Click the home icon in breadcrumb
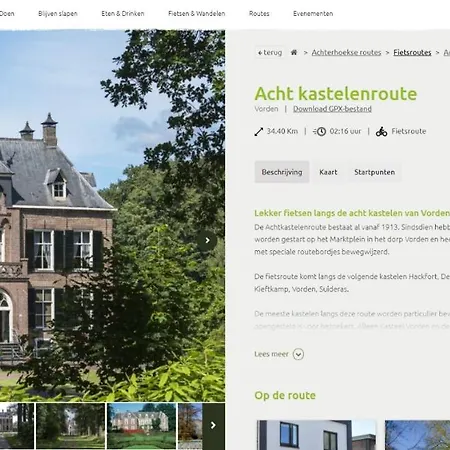This screenshot has height=450, width=450. pos(294,52)
